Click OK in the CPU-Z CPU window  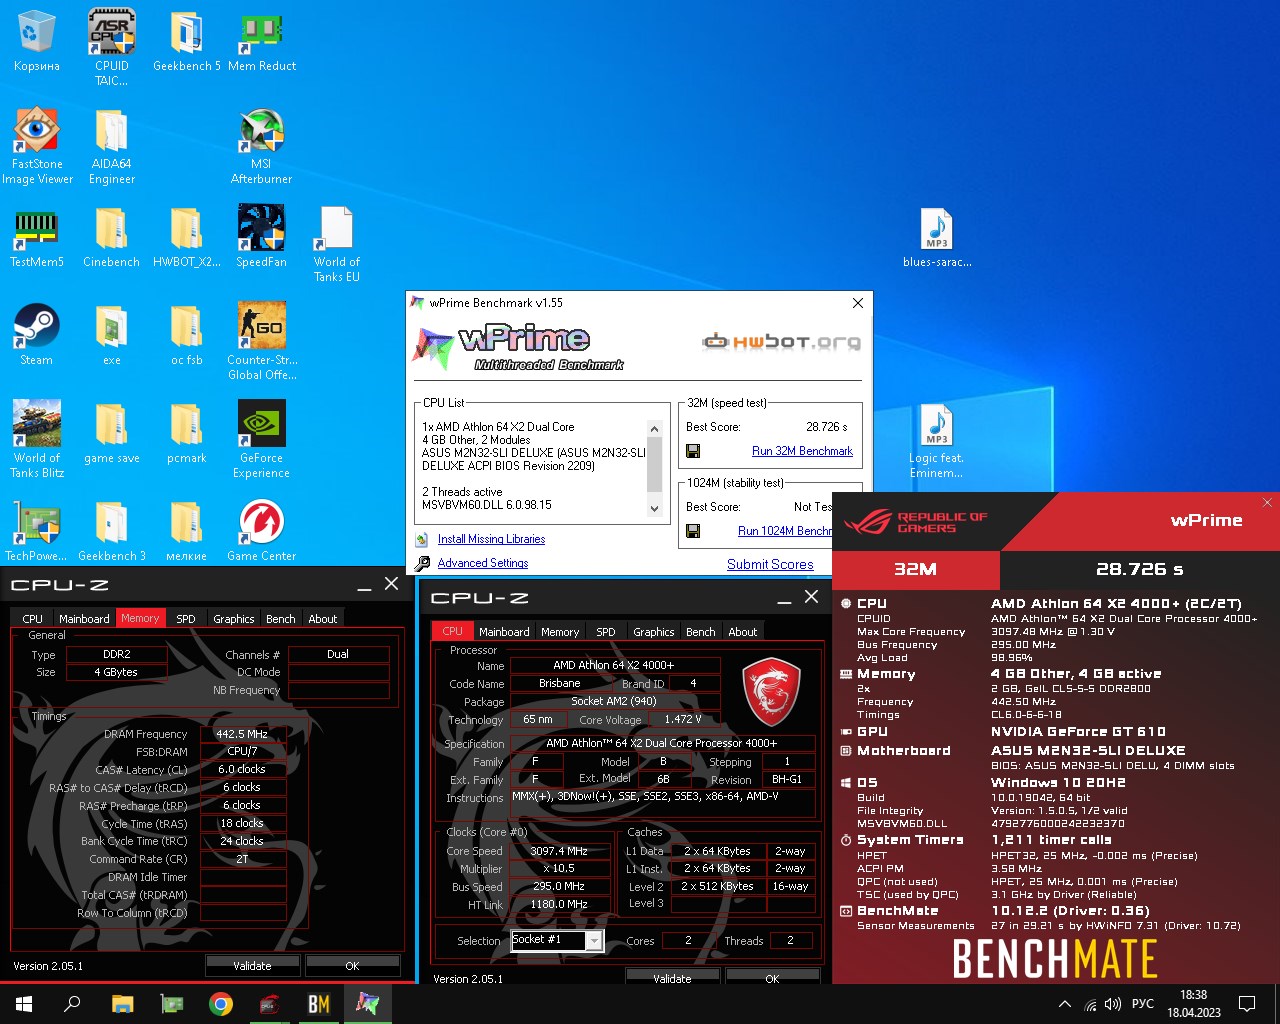[x=772, y=977]
